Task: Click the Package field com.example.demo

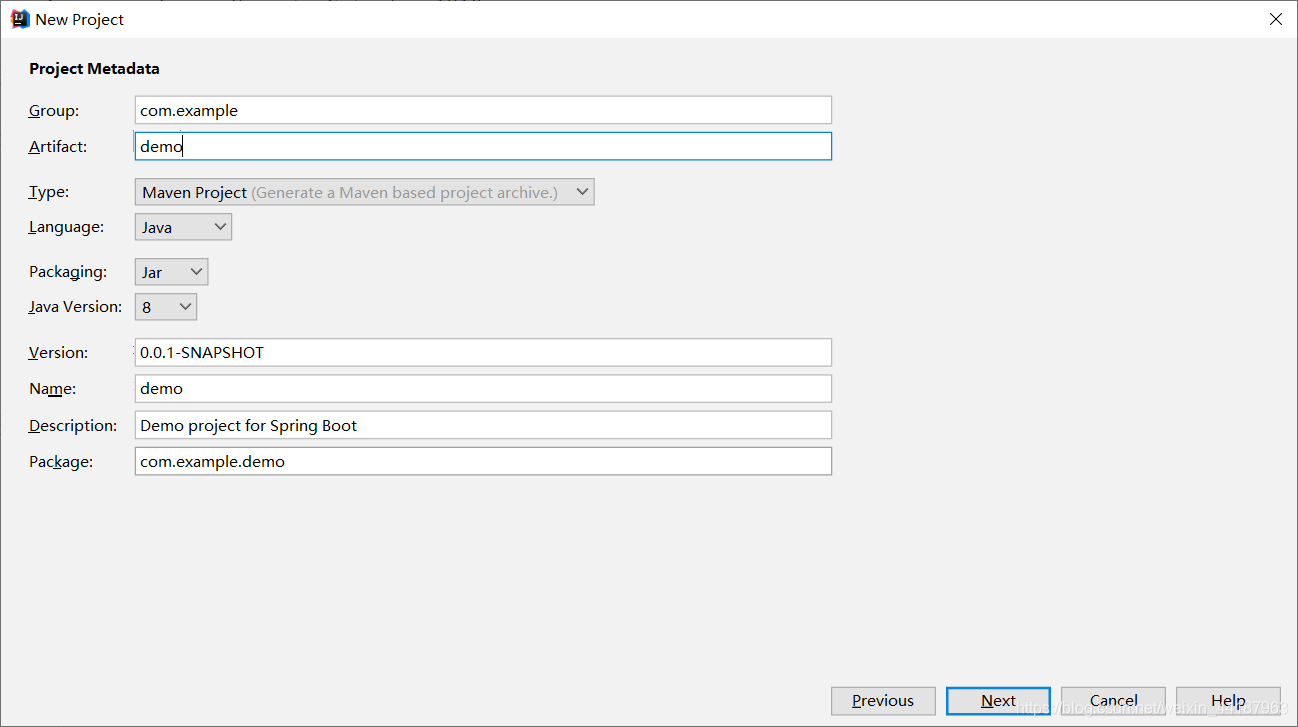Action: coord(483,461)
